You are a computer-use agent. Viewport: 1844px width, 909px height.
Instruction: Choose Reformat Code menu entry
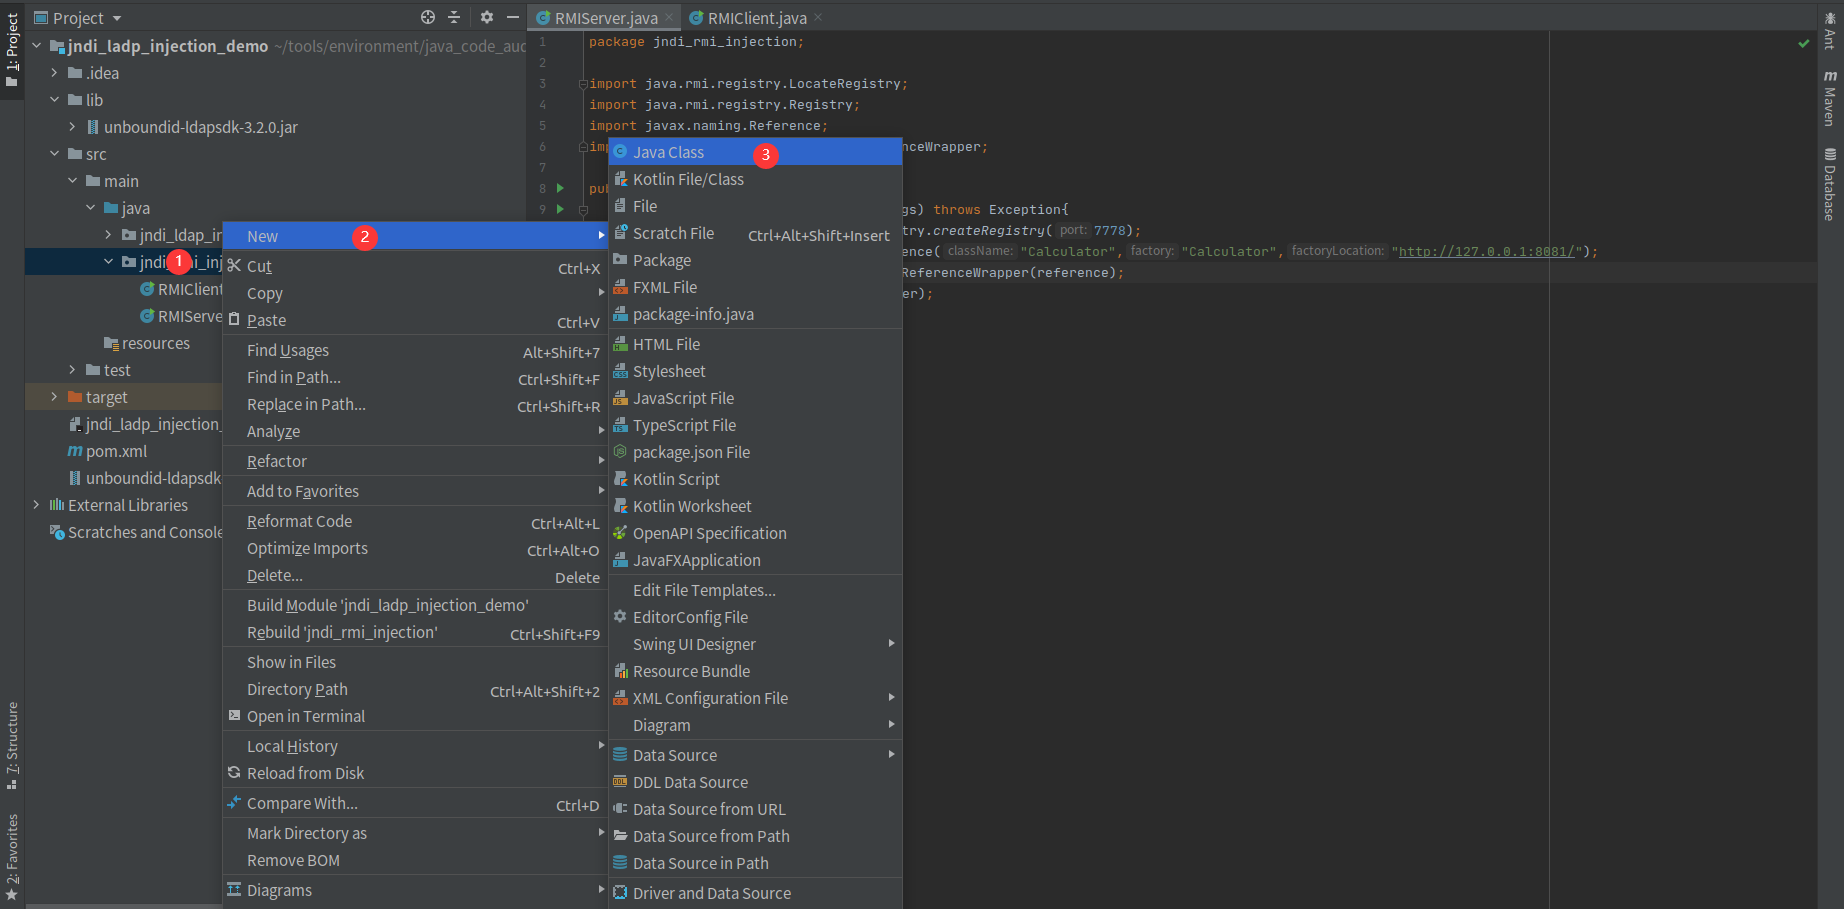point(415,521)
